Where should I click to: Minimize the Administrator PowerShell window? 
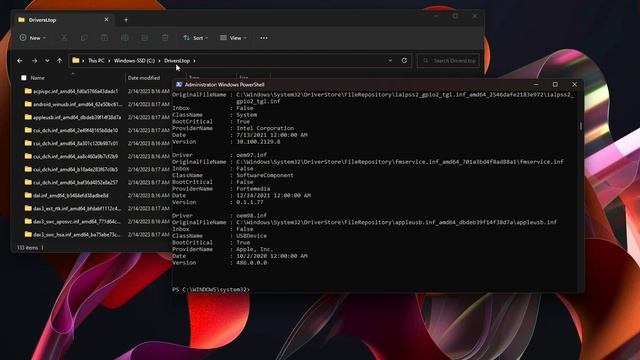point(536,84)
